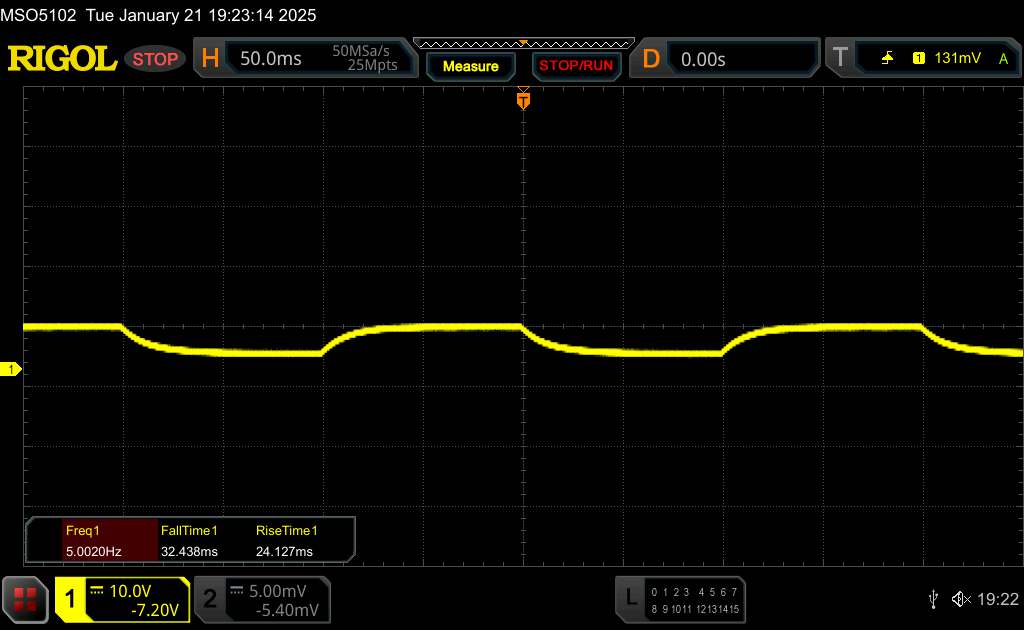Select the Freq1 measurement result
The height and width of the screenshot is (630, 1024).
click(92, 541)
